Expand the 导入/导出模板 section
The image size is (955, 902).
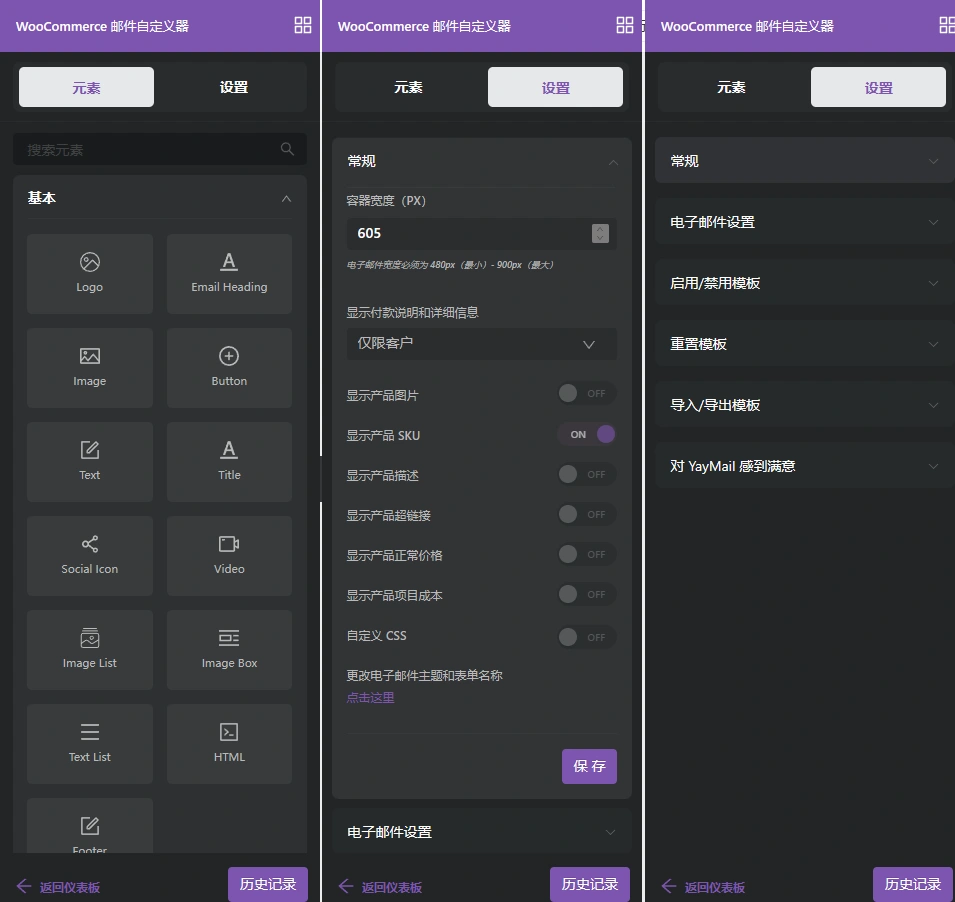(803, 405)
